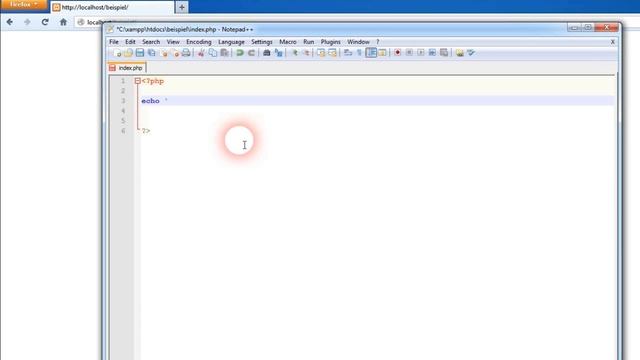Open the Encoding menu
Viewport: 640px width, 360px height.
click(x=199, y=42)
